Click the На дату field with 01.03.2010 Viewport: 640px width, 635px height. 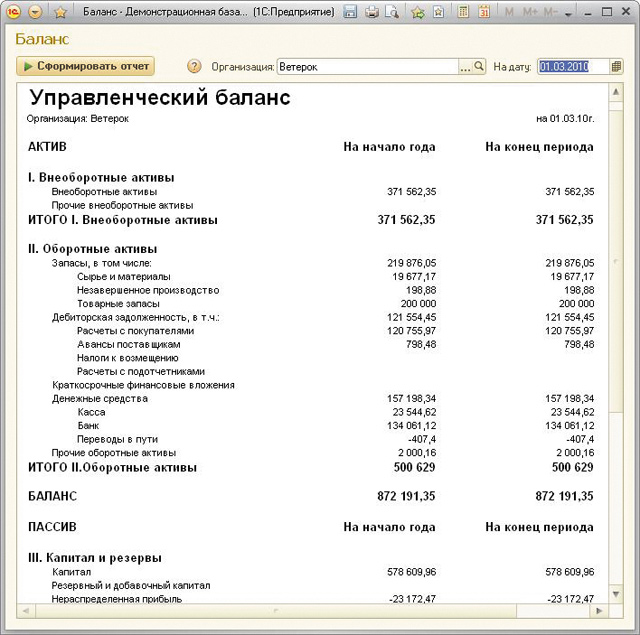[572, 66]
